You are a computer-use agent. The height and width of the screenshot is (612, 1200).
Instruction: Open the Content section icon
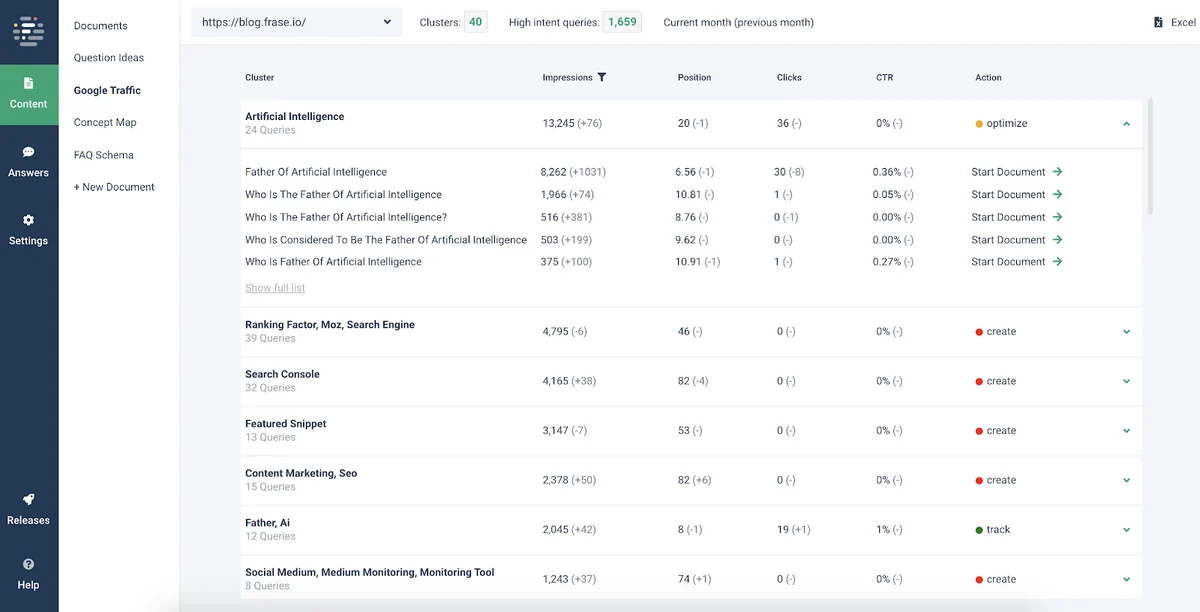[29, 83]
